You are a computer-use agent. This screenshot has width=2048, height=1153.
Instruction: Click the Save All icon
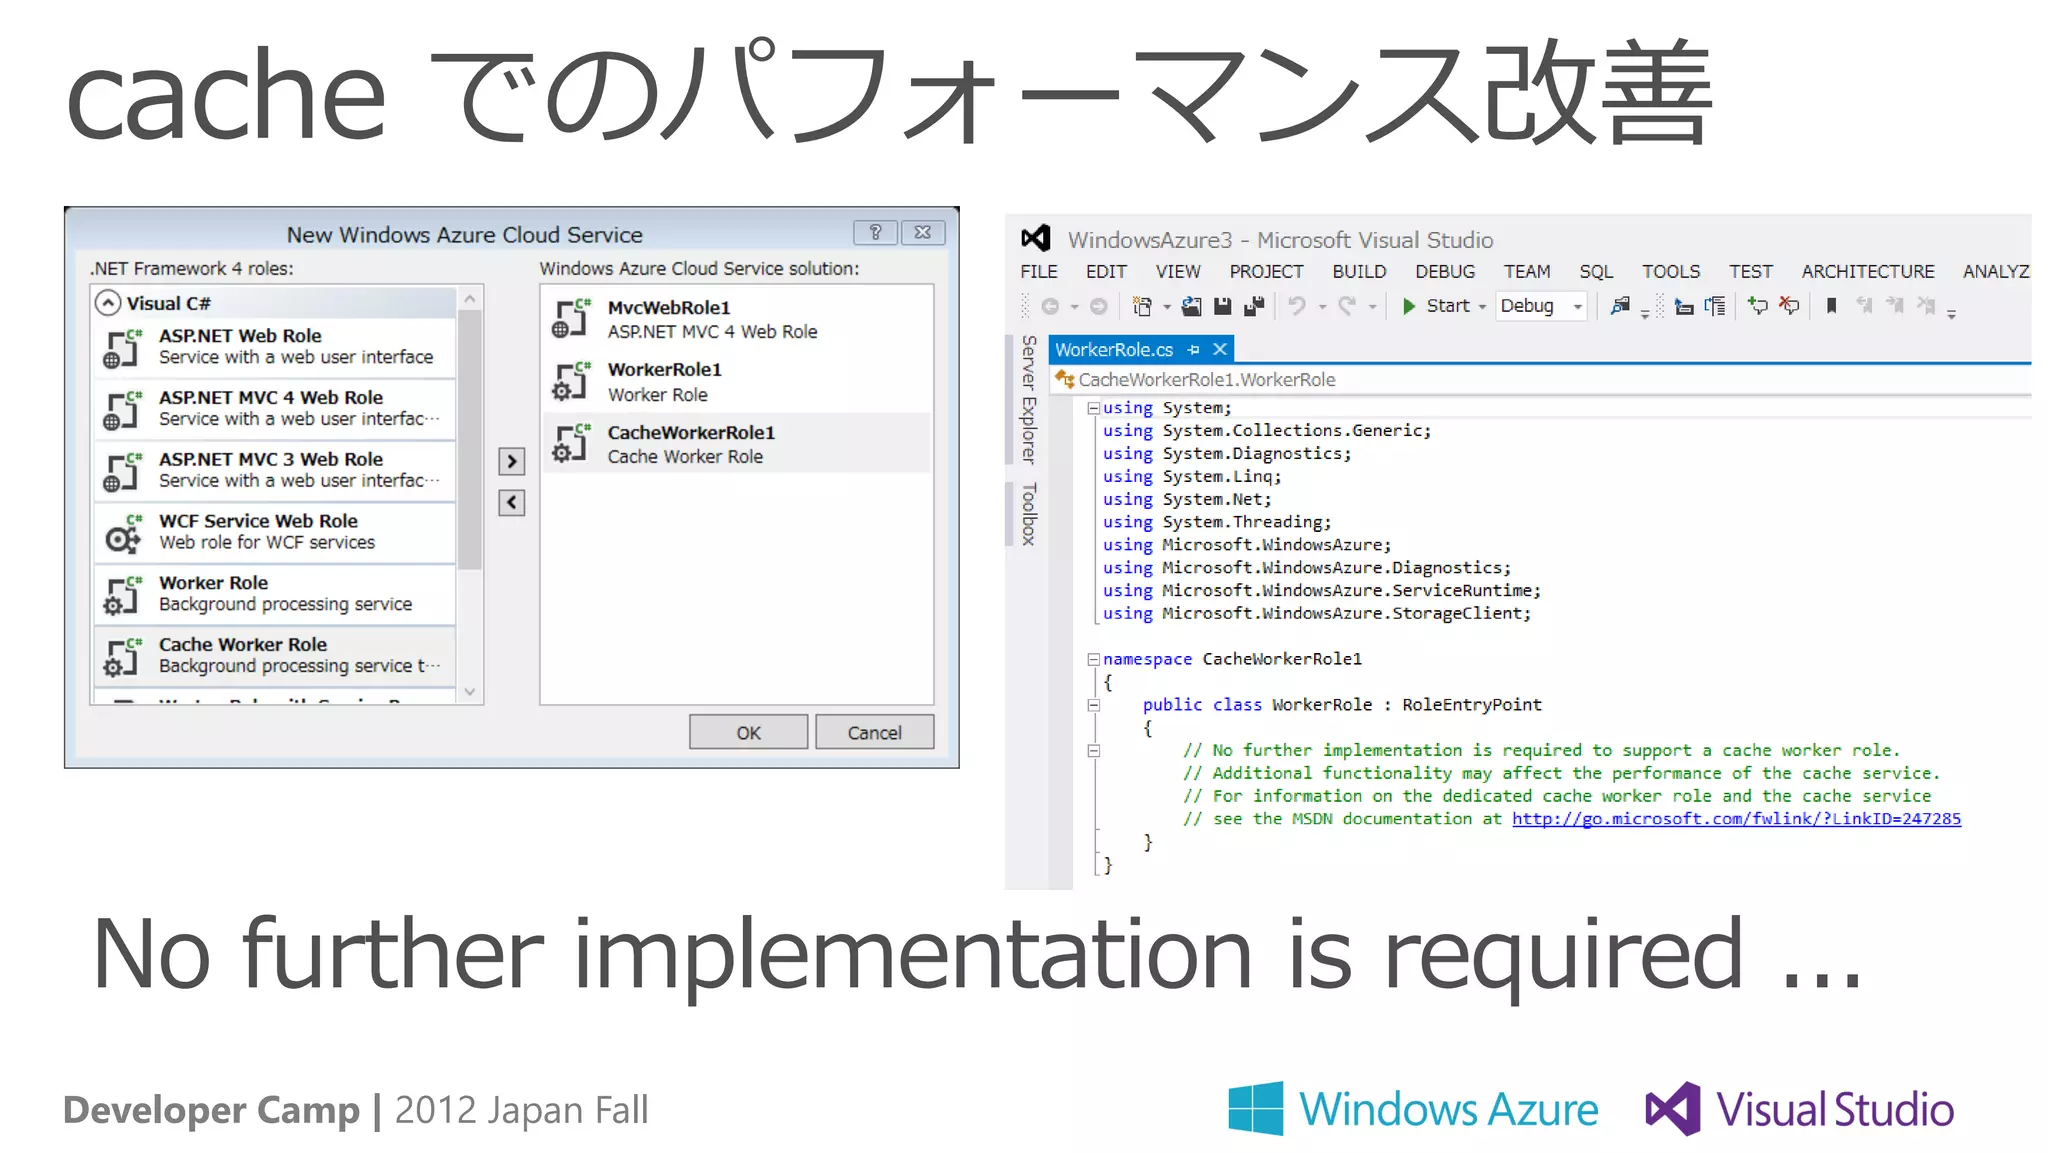[1254, 307]
